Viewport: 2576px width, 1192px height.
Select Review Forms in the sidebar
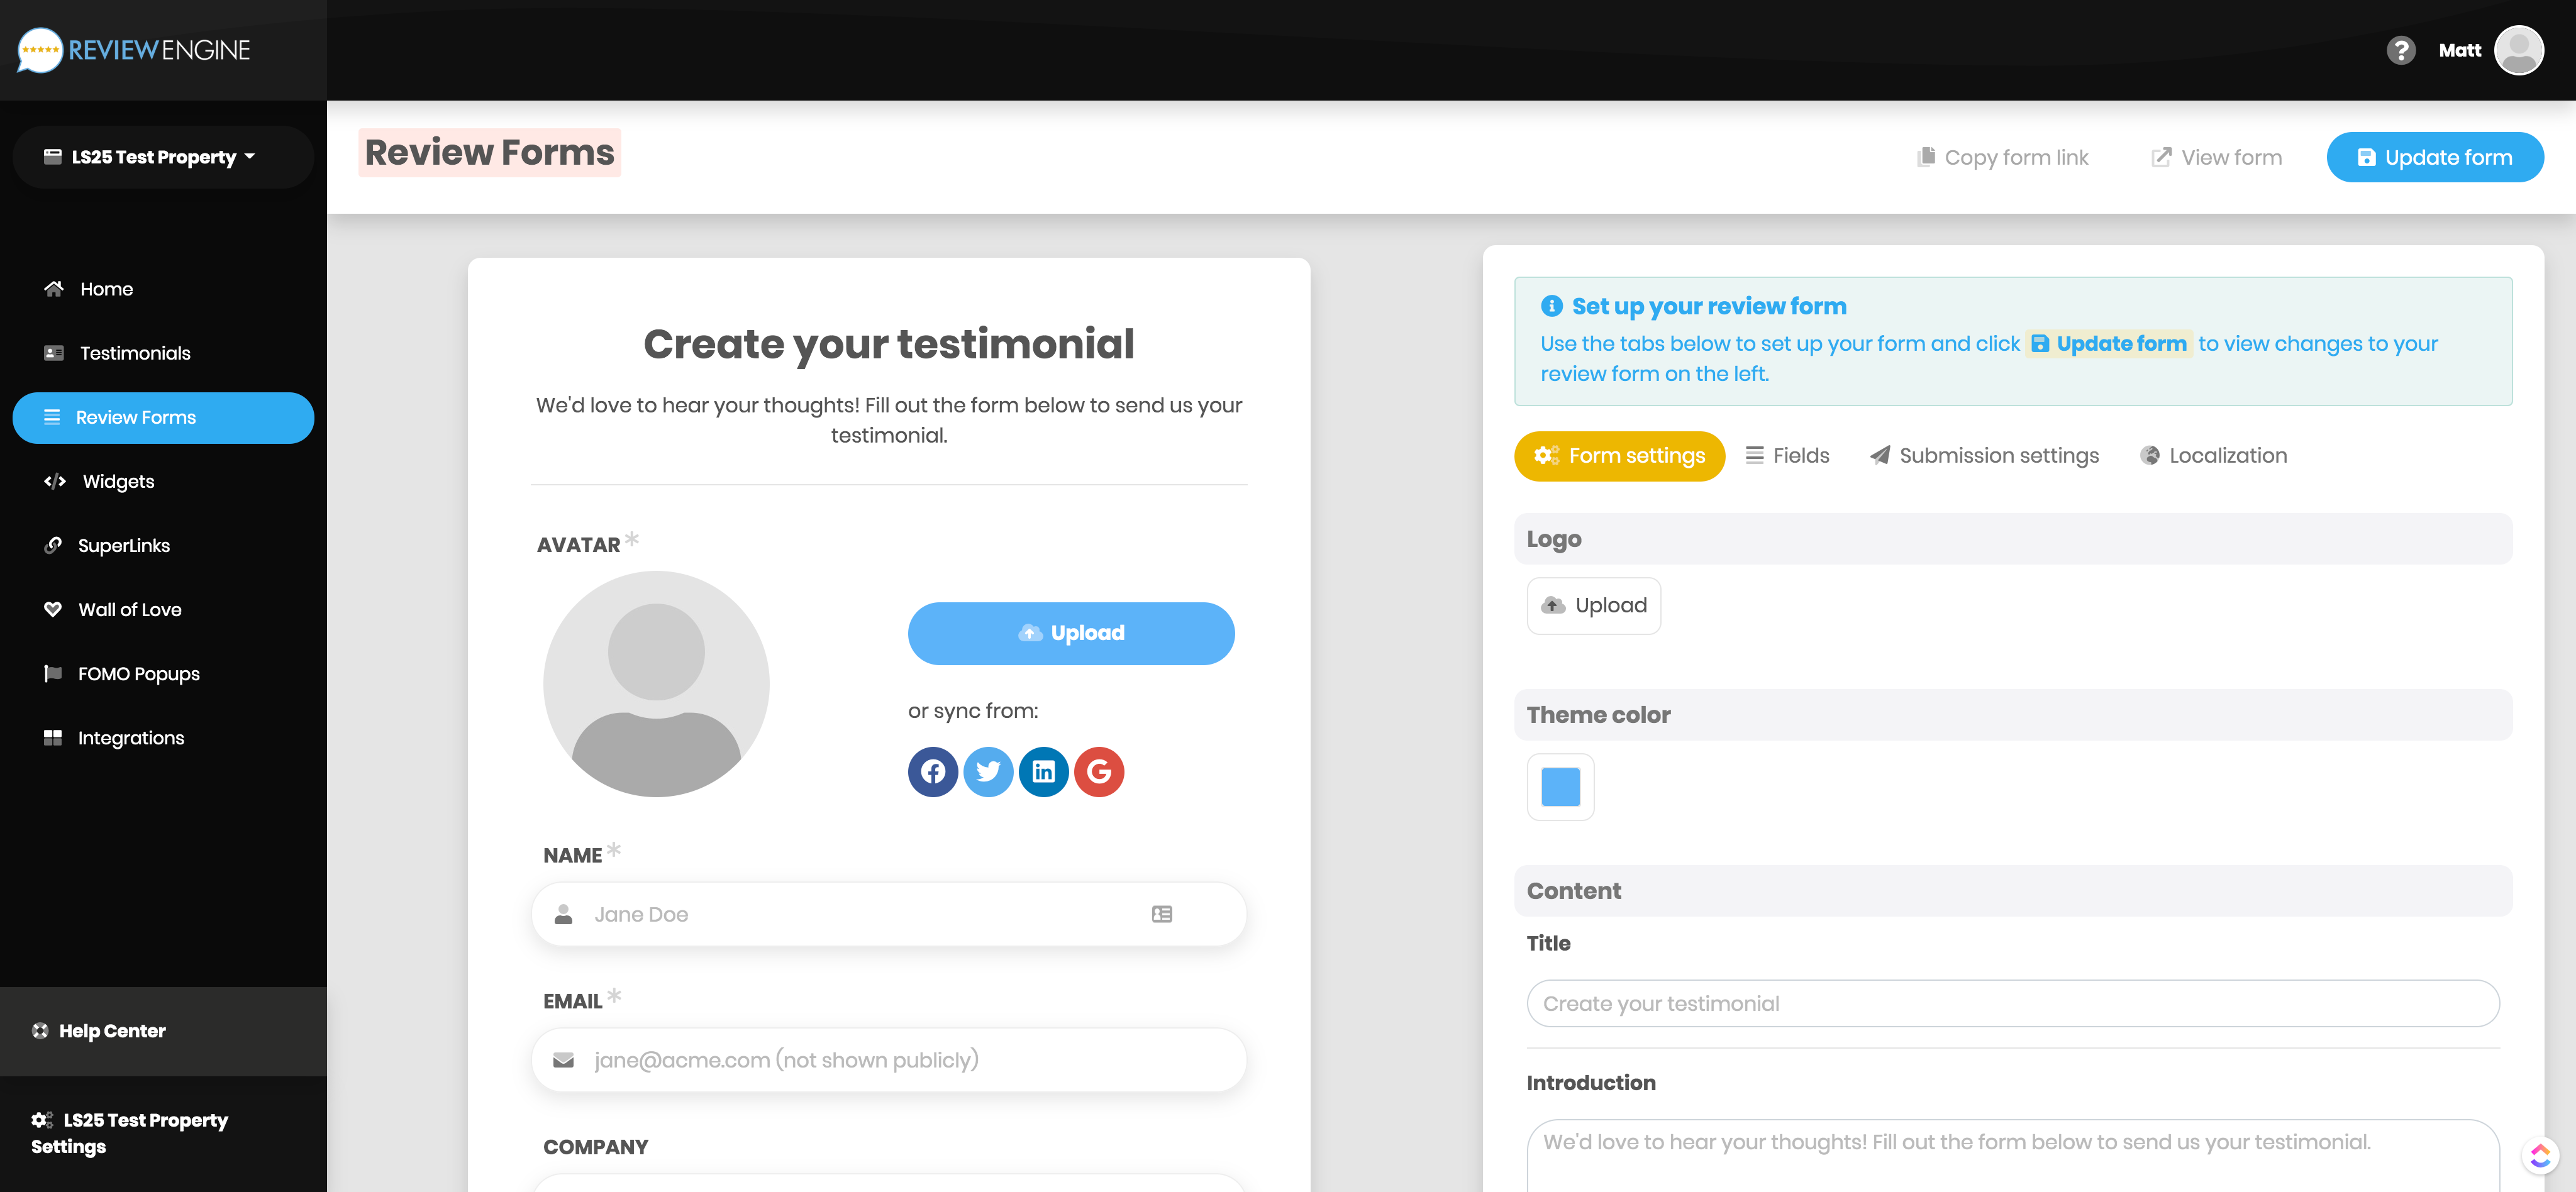tap(163, 417)
